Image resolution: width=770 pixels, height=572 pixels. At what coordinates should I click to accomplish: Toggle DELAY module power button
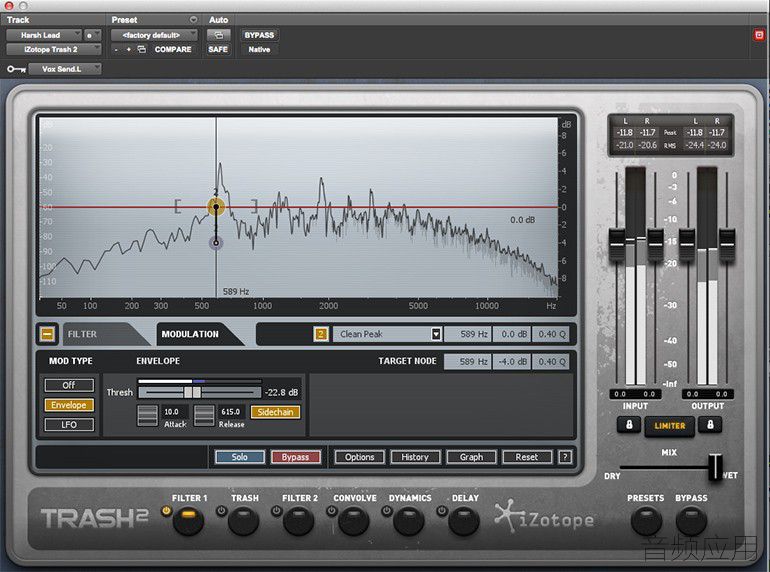(x=441, y=511)
